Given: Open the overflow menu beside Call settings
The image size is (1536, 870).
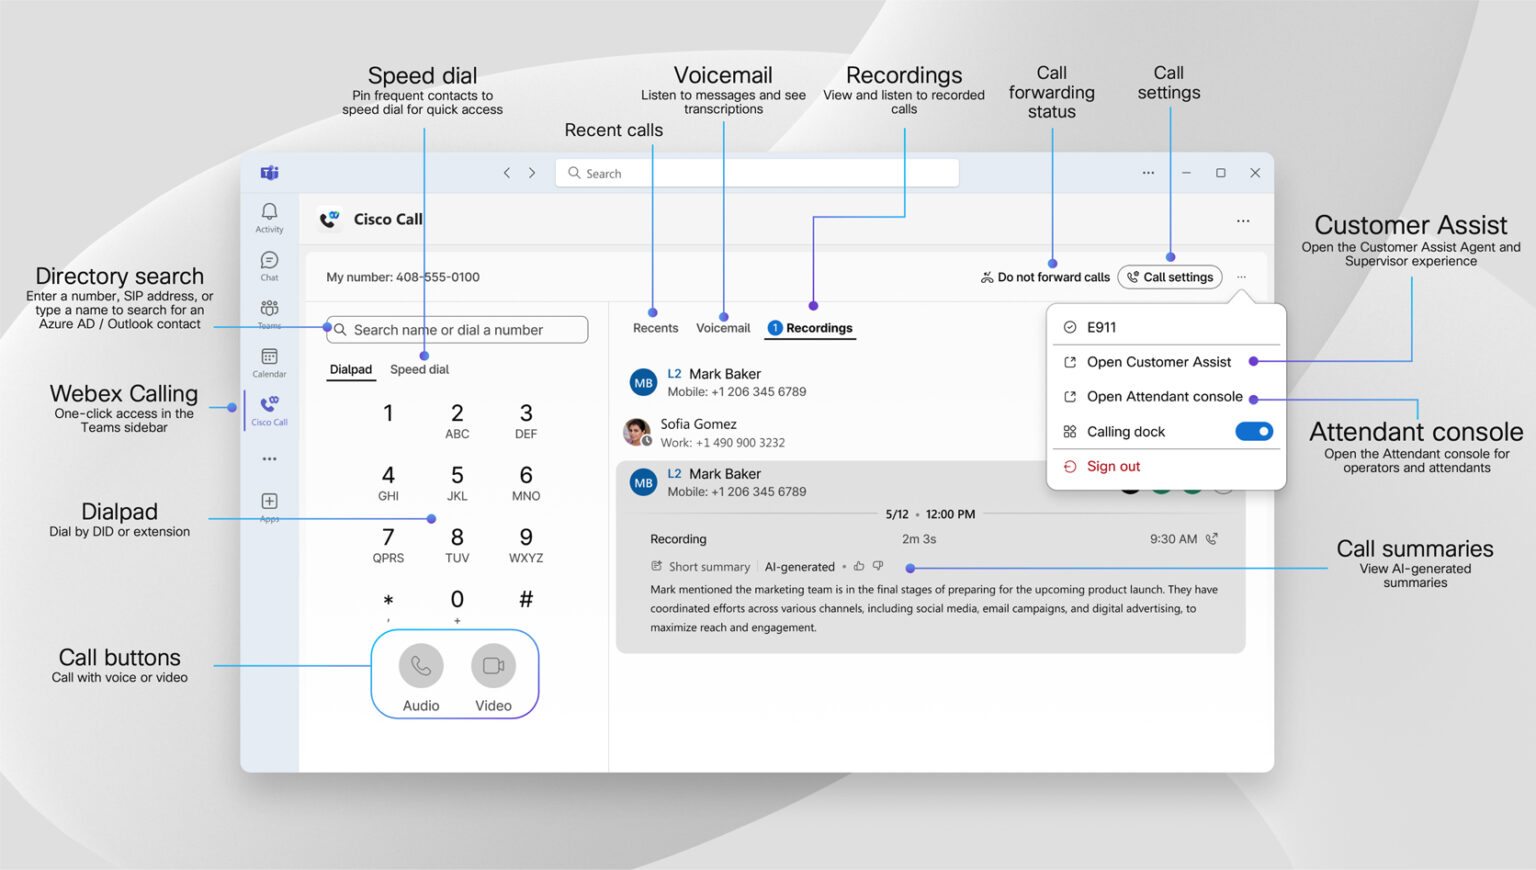Looking at the screenshot, I should 1241,277.
